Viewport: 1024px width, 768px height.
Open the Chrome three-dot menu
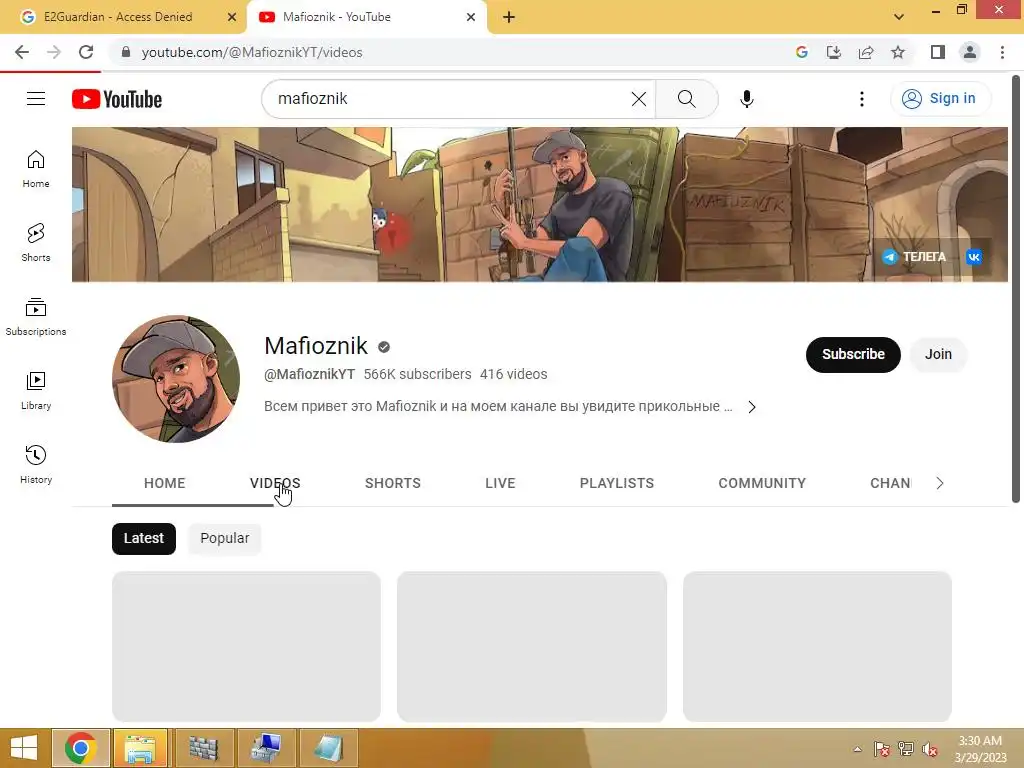(1002, 52)
